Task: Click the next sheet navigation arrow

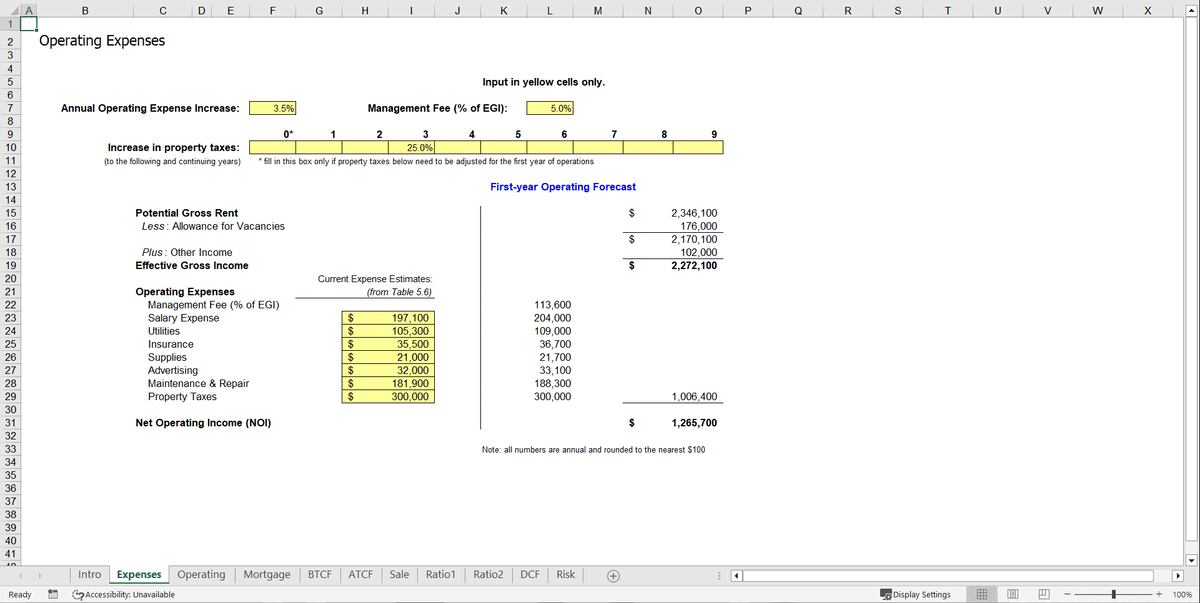Action: (38, 574)
